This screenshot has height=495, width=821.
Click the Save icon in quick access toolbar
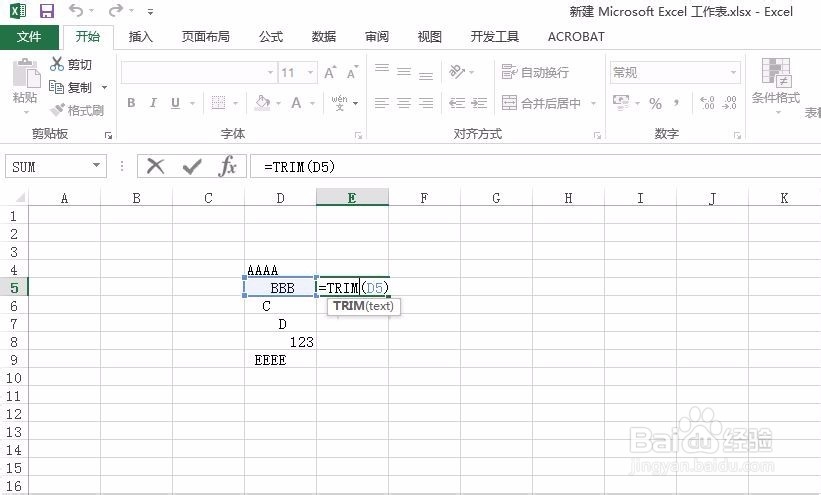pyautogui.click(x=47, y=11)
